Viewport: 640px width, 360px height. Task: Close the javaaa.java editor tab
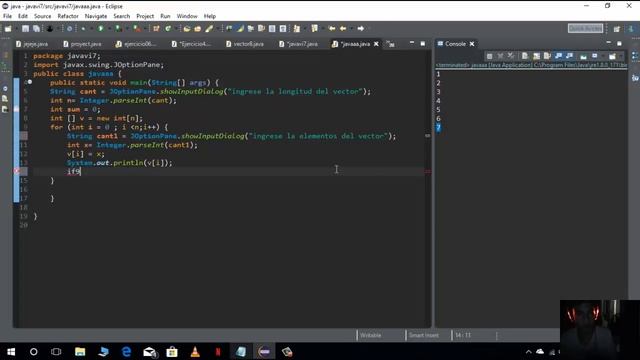coord(376,44)
